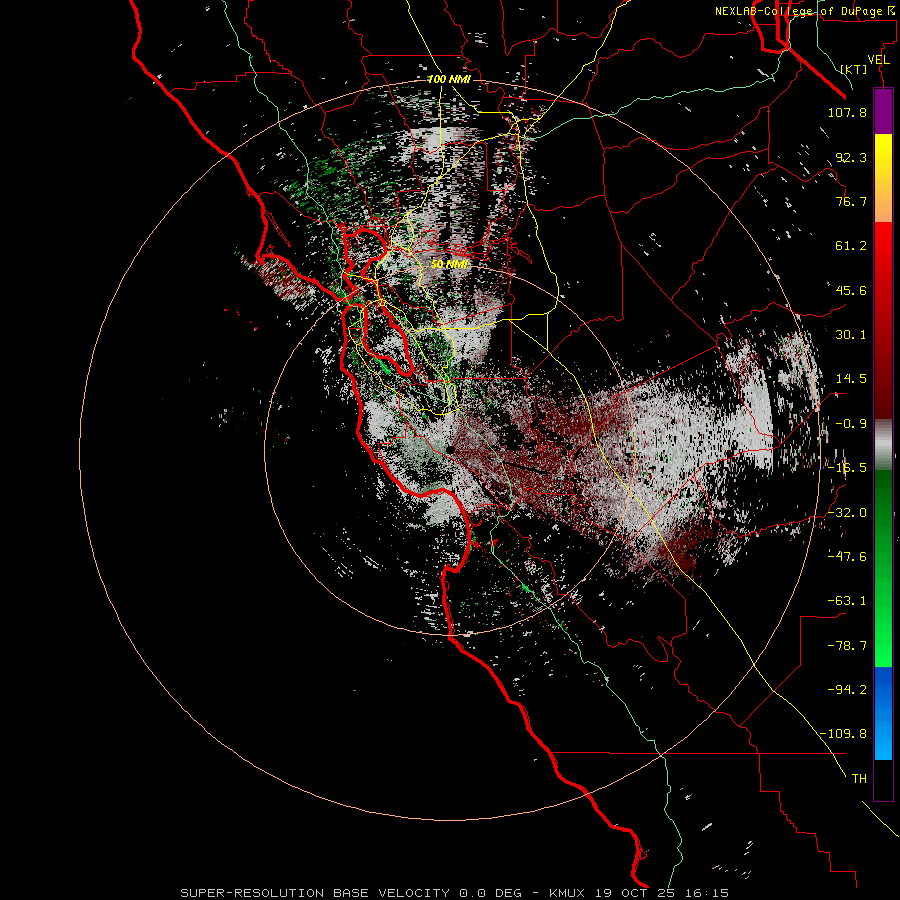Pick the yellow segment of velocity color bar
Screen dimensions: 900x900
[883, 178]
